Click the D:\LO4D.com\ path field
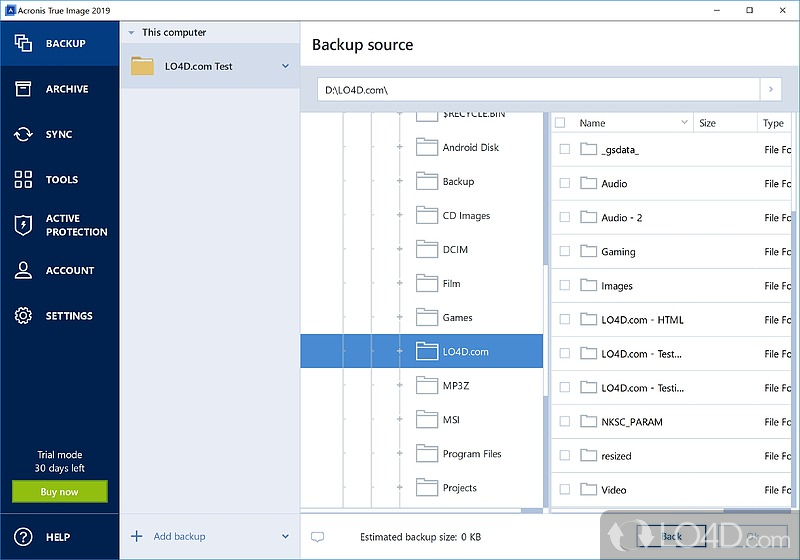 538,90
